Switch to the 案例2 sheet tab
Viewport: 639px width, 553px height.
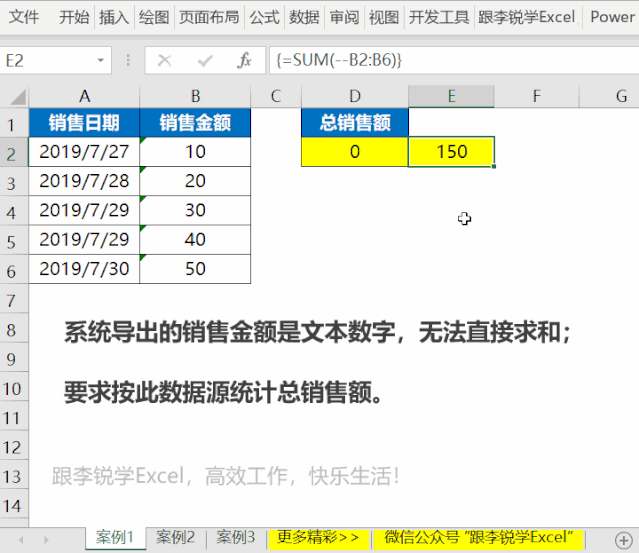point(175,538)
